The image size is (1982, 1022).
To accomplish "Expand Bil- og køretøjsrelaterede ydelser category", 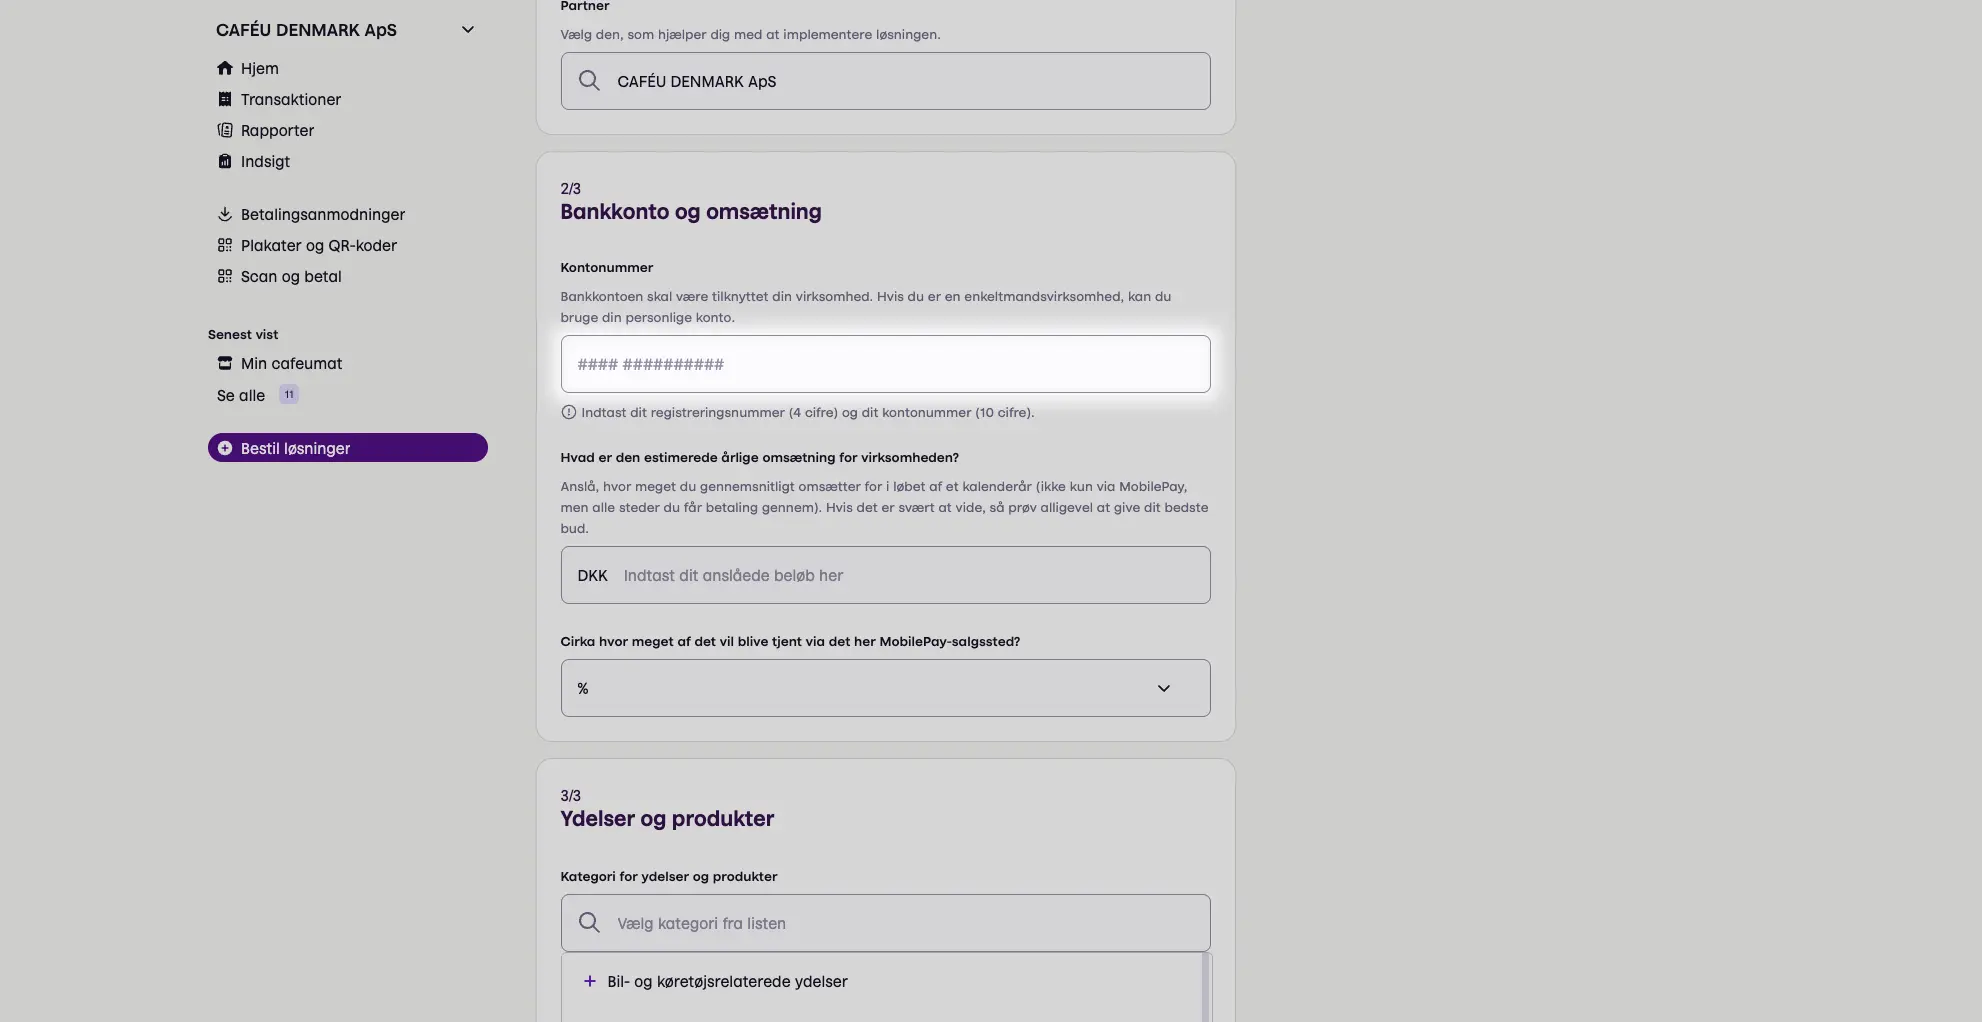I will pos(589,981).
